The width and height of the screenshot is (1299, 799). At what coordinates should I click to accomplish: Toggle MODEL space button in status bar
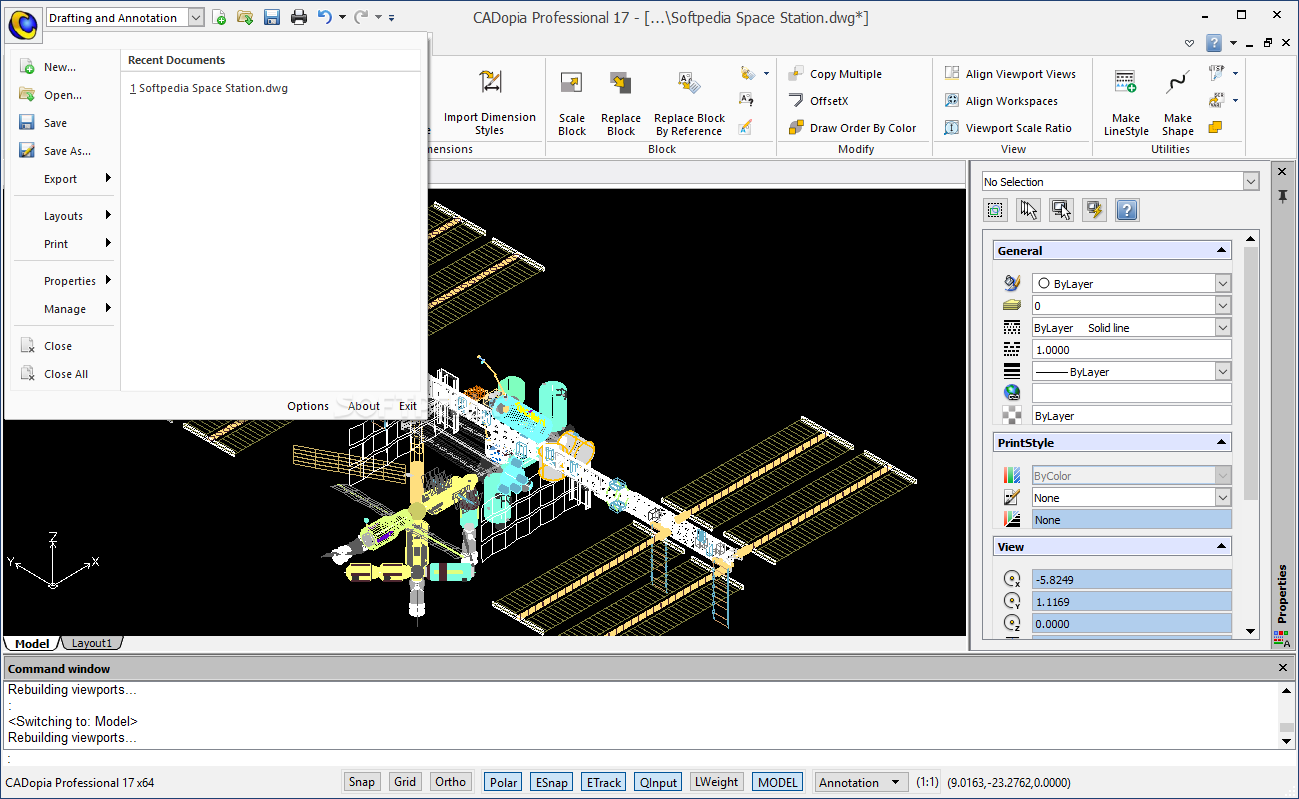click(778, 782)
